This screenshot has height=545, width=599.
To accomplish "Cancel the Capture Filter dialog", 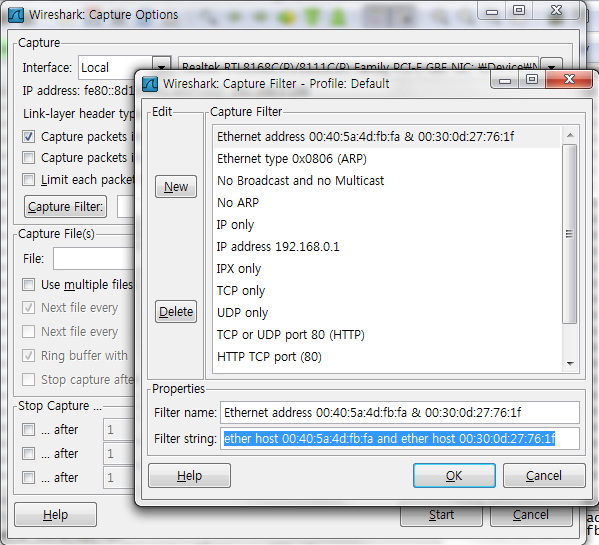I will 544,476.
